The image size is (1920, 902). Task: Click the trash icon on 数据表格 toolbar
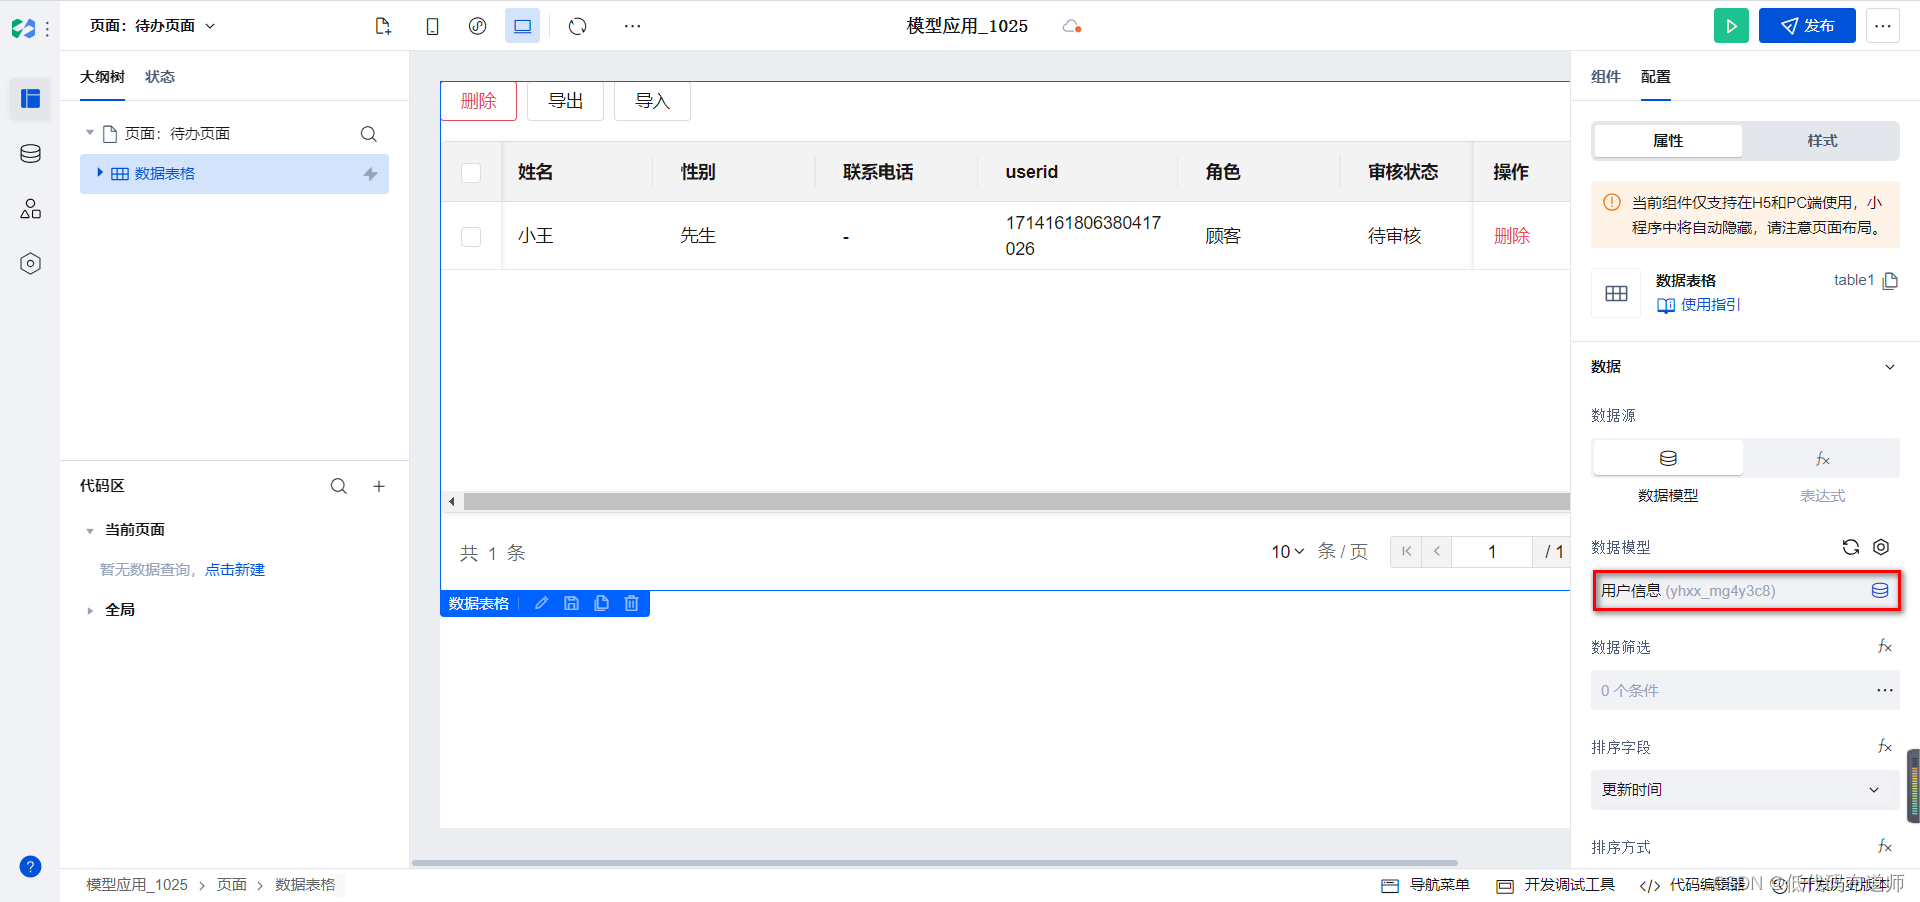pyautogui.click(x=631, y=603)
